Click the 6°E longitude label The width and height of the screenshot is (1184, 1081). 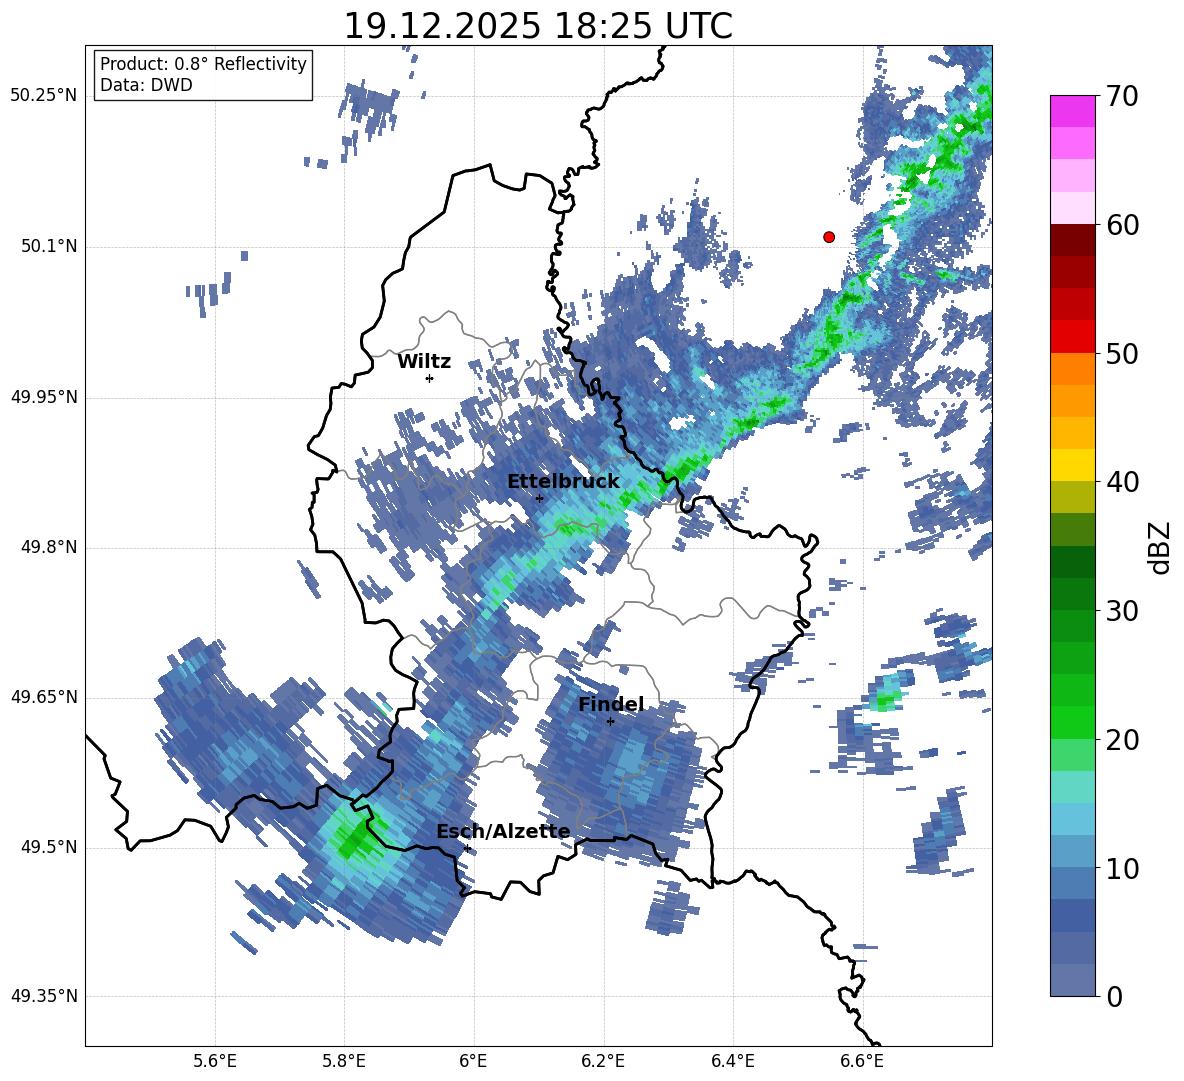tap(473, 1061)
